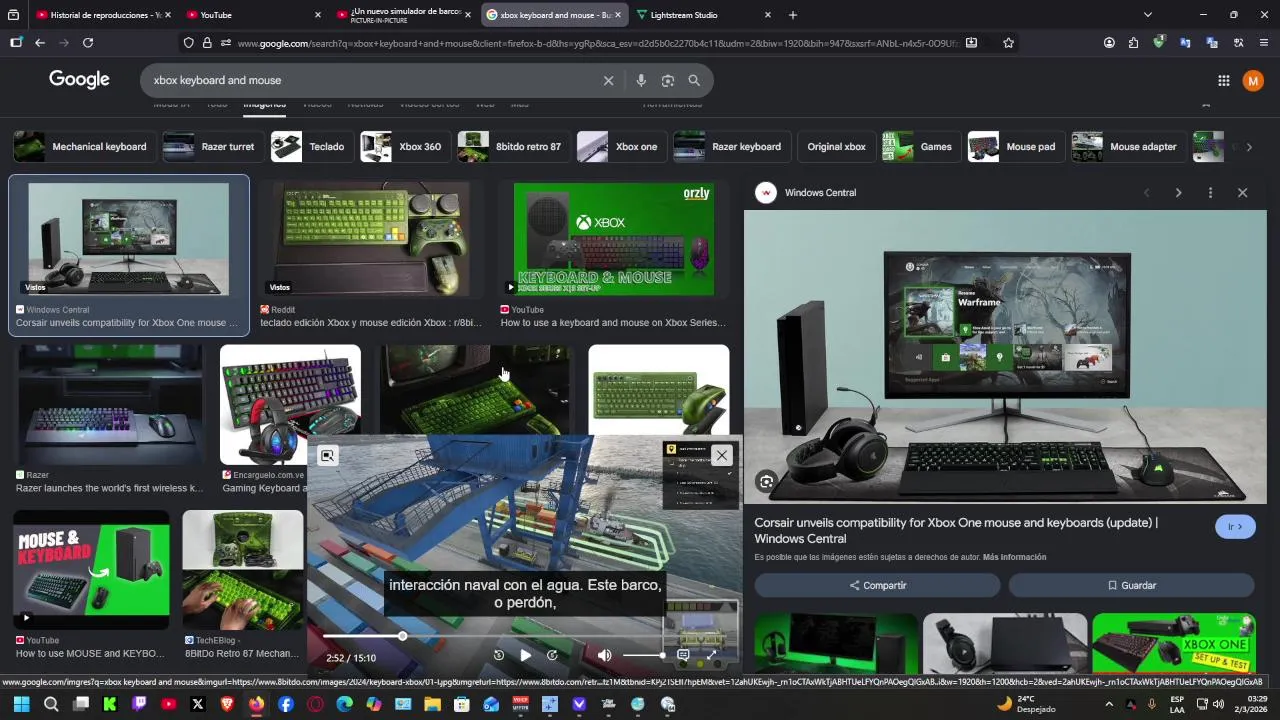
Task: Open Corsair unveils compatibility article title
Action: [x=956, y=531]
